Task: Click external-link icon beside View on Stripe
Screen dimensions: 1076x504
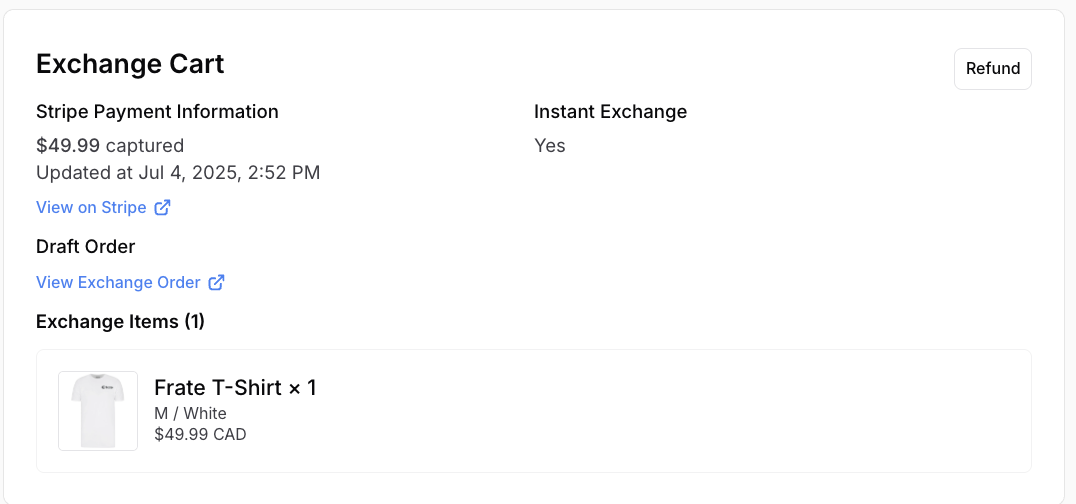Action: point(162,208)
